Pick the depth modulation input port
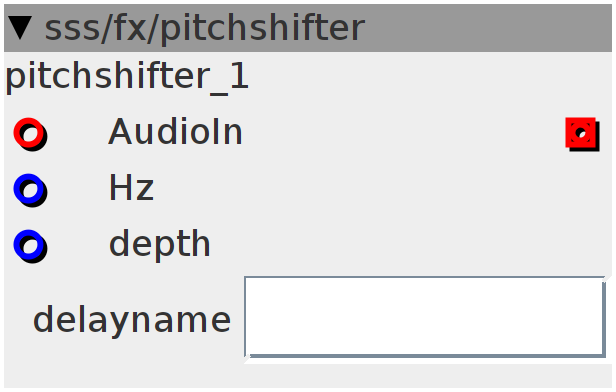 pyautogui.click(x=30, y=246)
